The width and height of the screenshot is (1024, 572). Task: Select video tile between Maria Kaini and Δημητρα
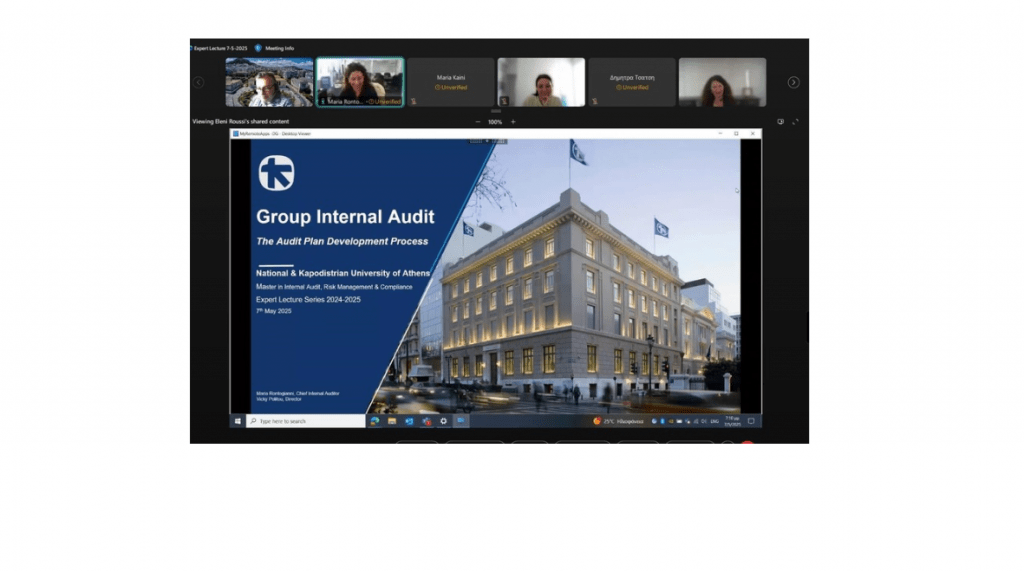(x=541, y=82)
